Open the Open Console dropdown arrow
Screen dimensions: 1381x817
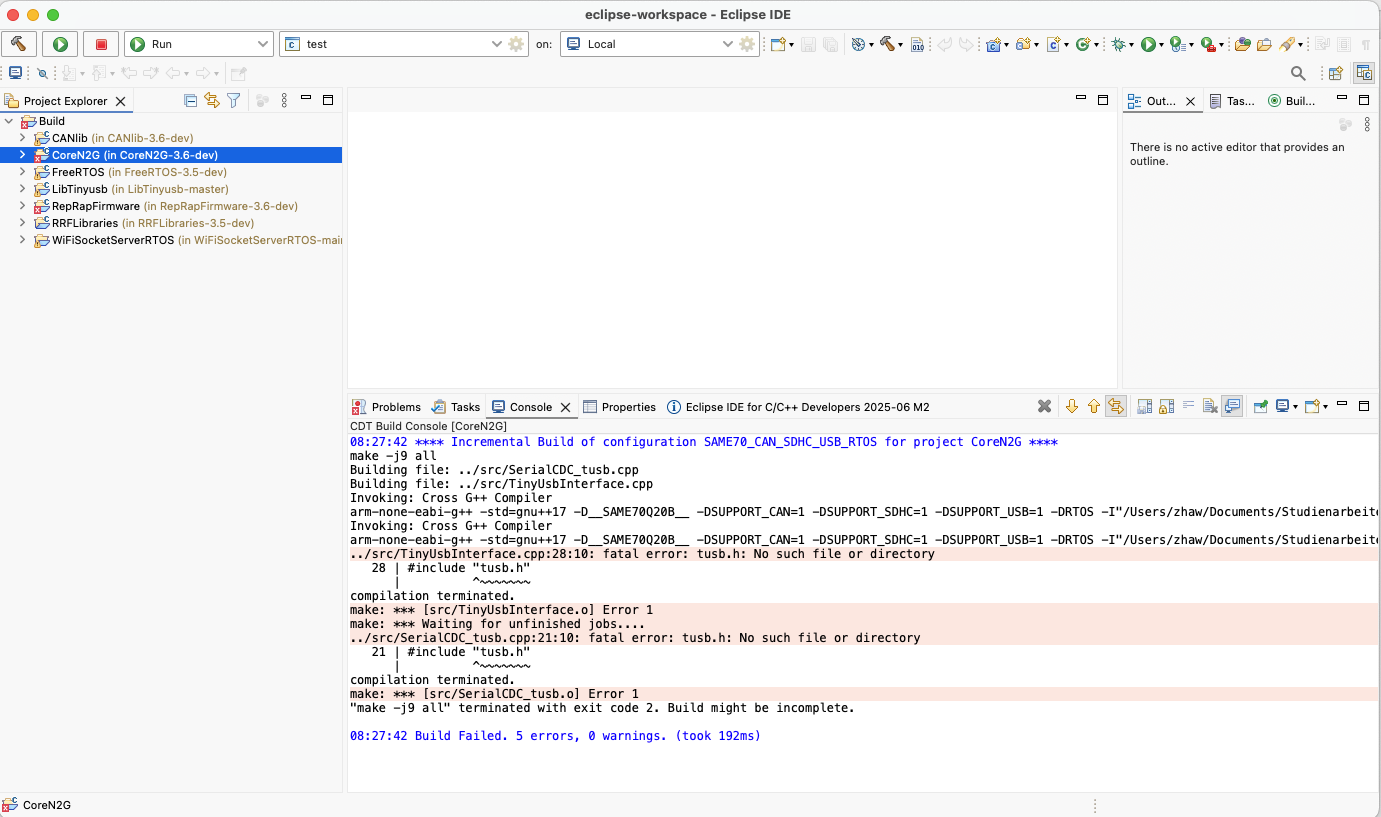[x=1325, y=407]
